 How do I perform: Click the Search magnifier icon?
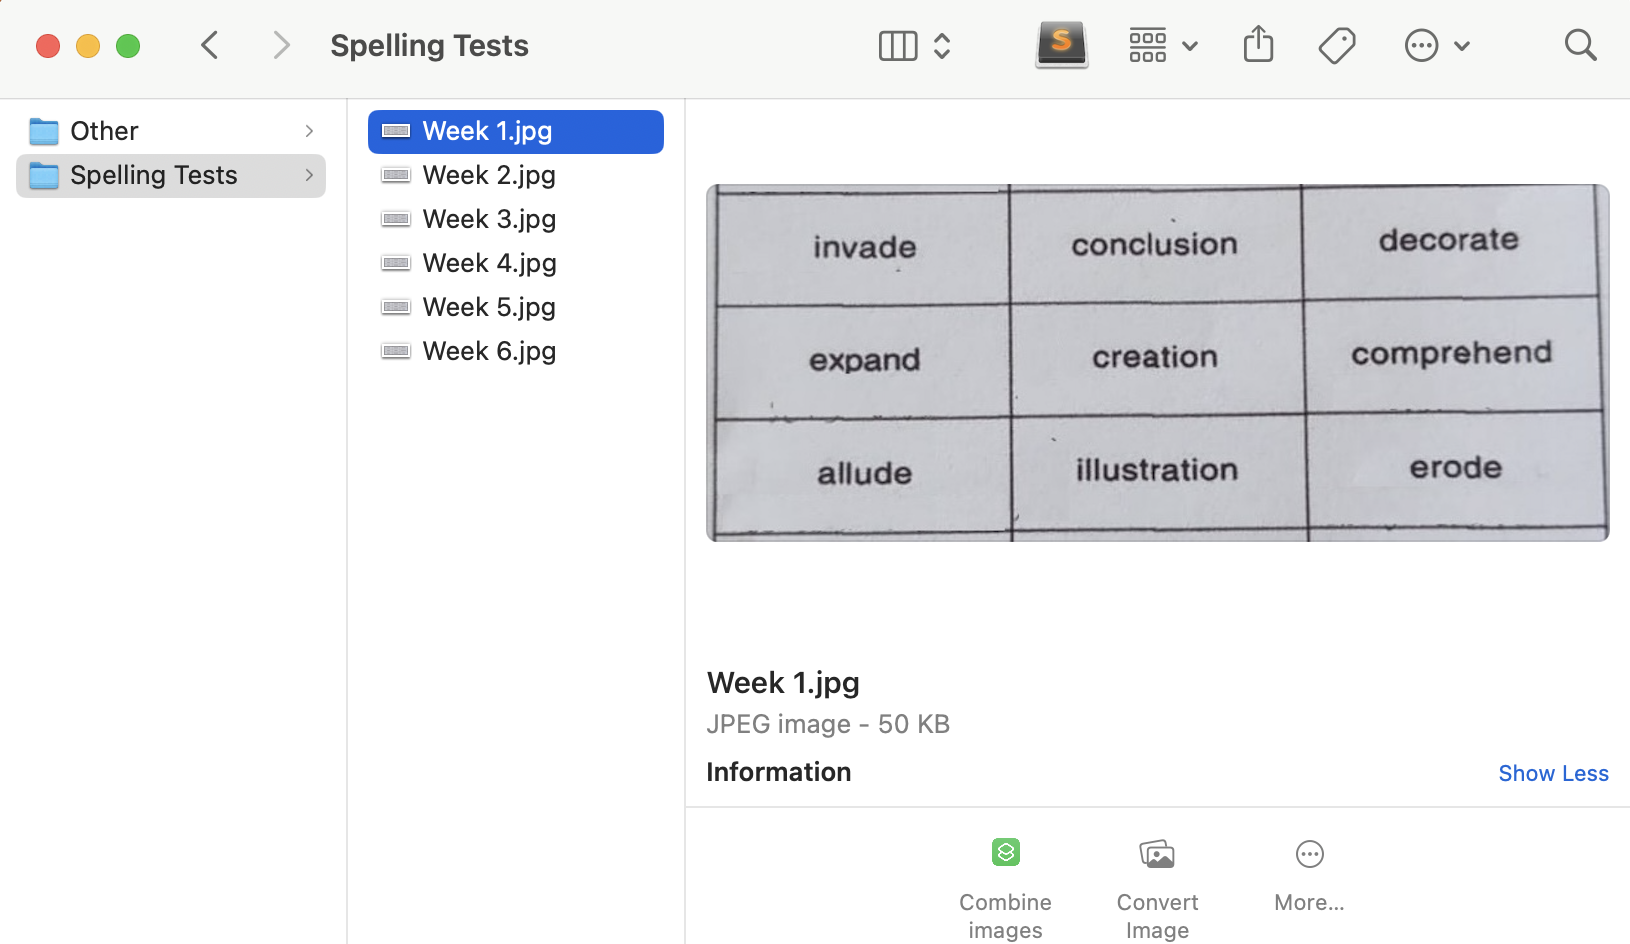1580,45
